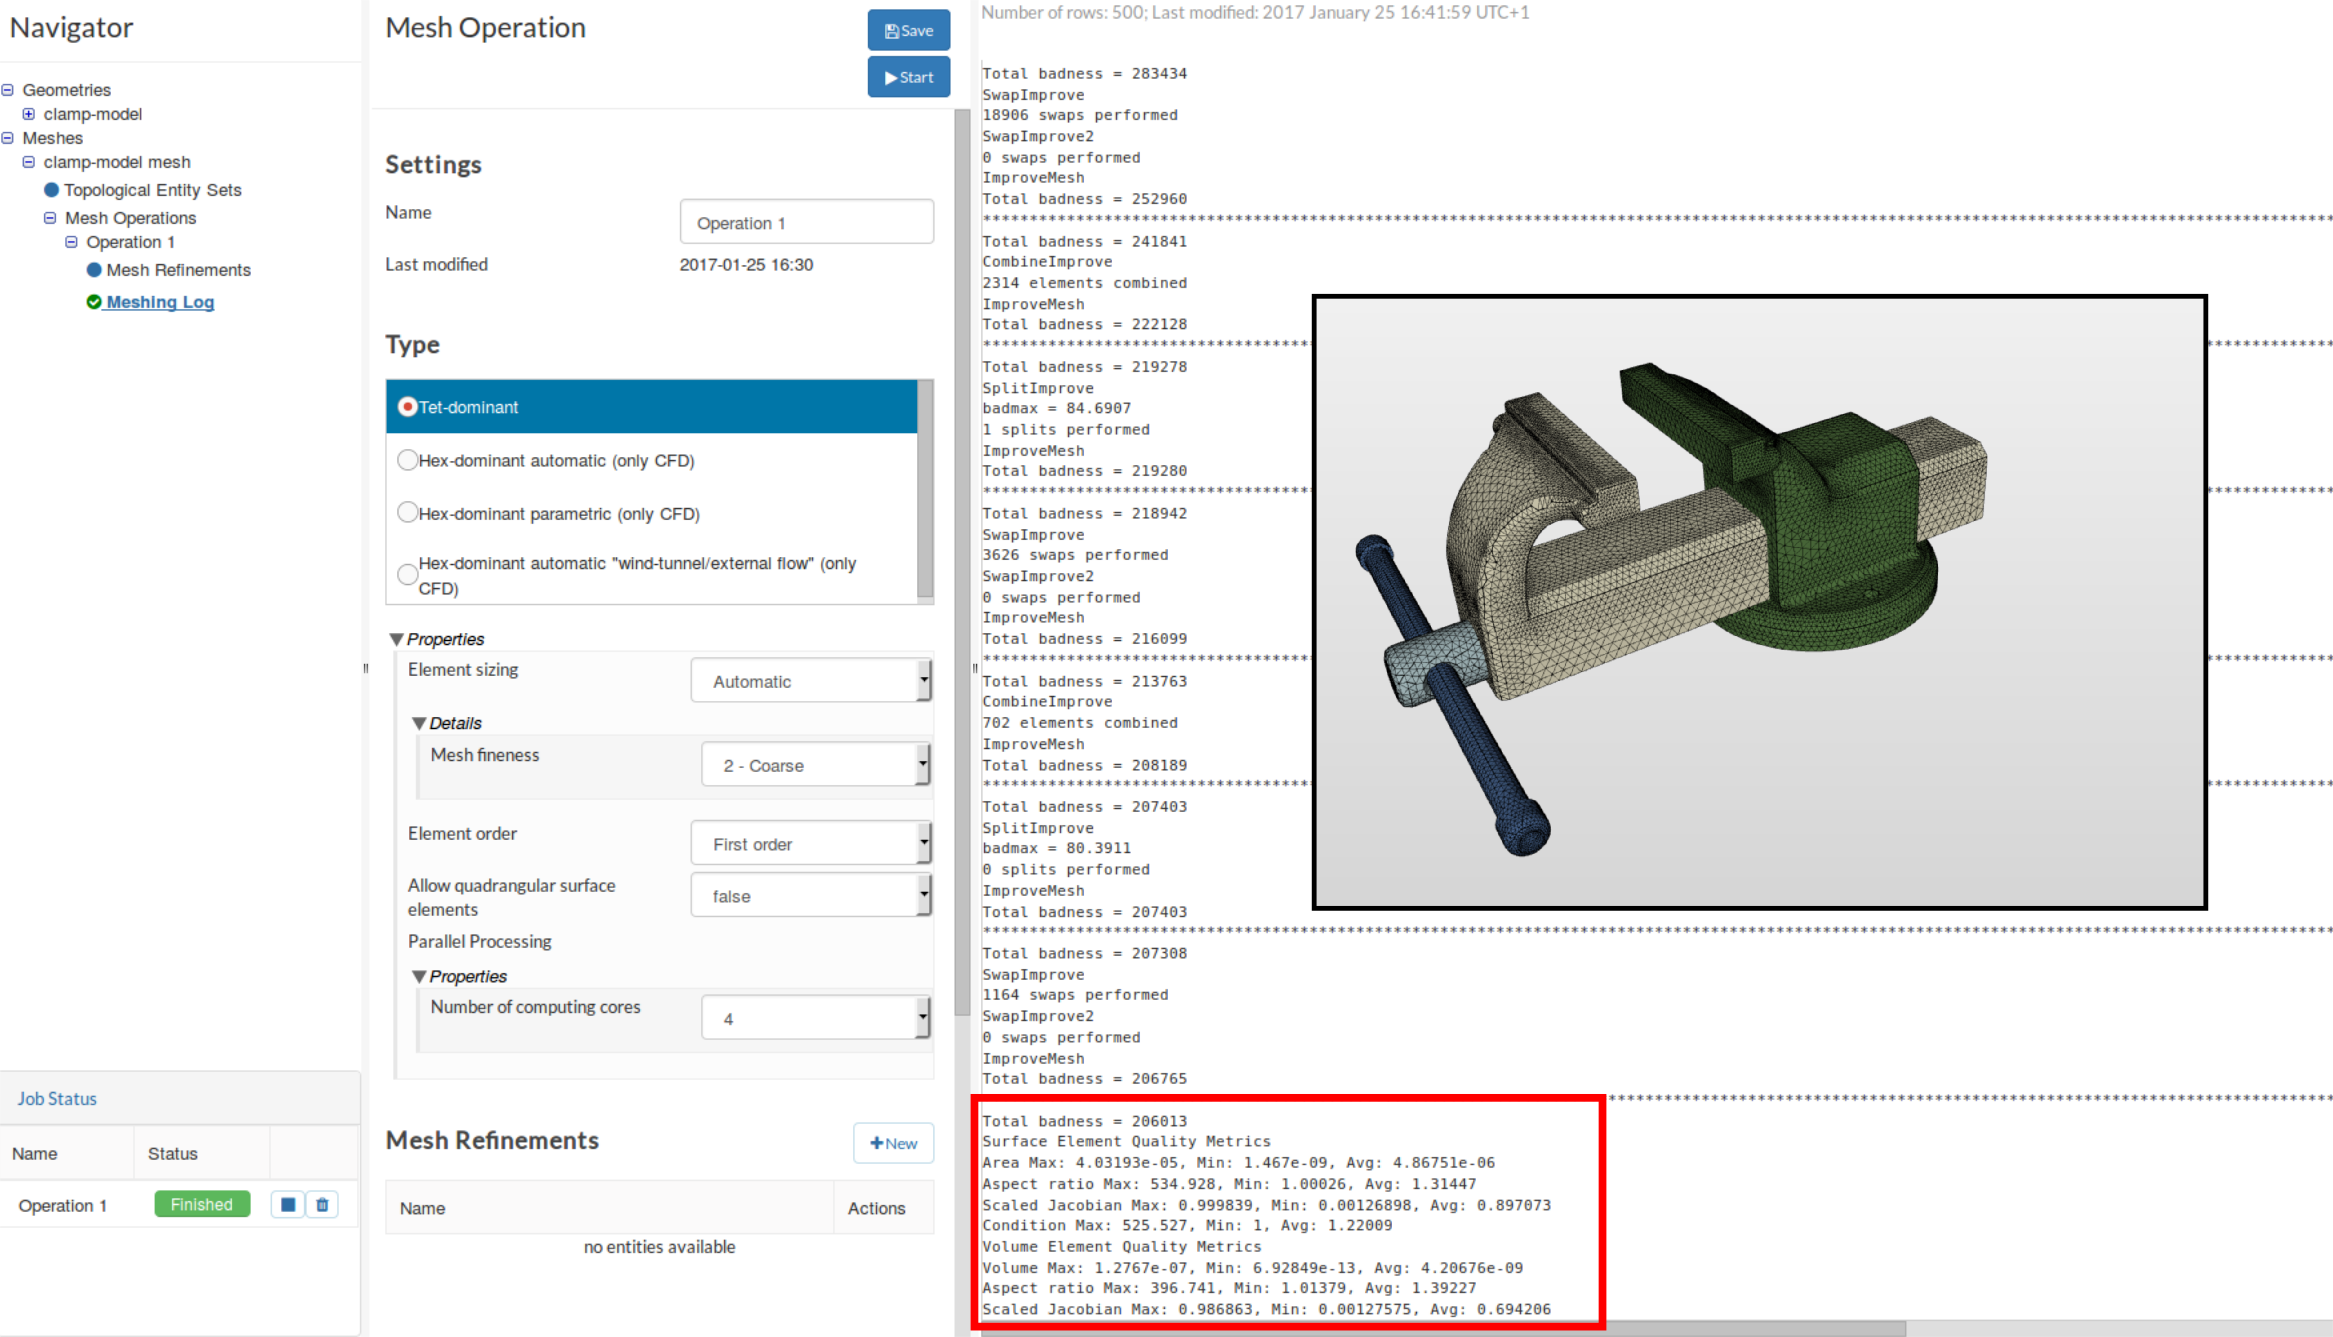Viewport: 2333px width, 1337px height.
Task: Open the Element sizing dropdown
Action: 811,681
